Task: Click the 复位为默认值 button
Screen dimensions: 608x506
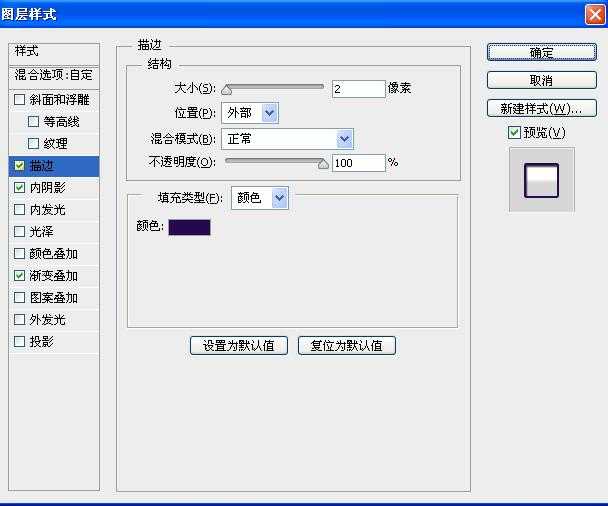Action: point(347,346)
